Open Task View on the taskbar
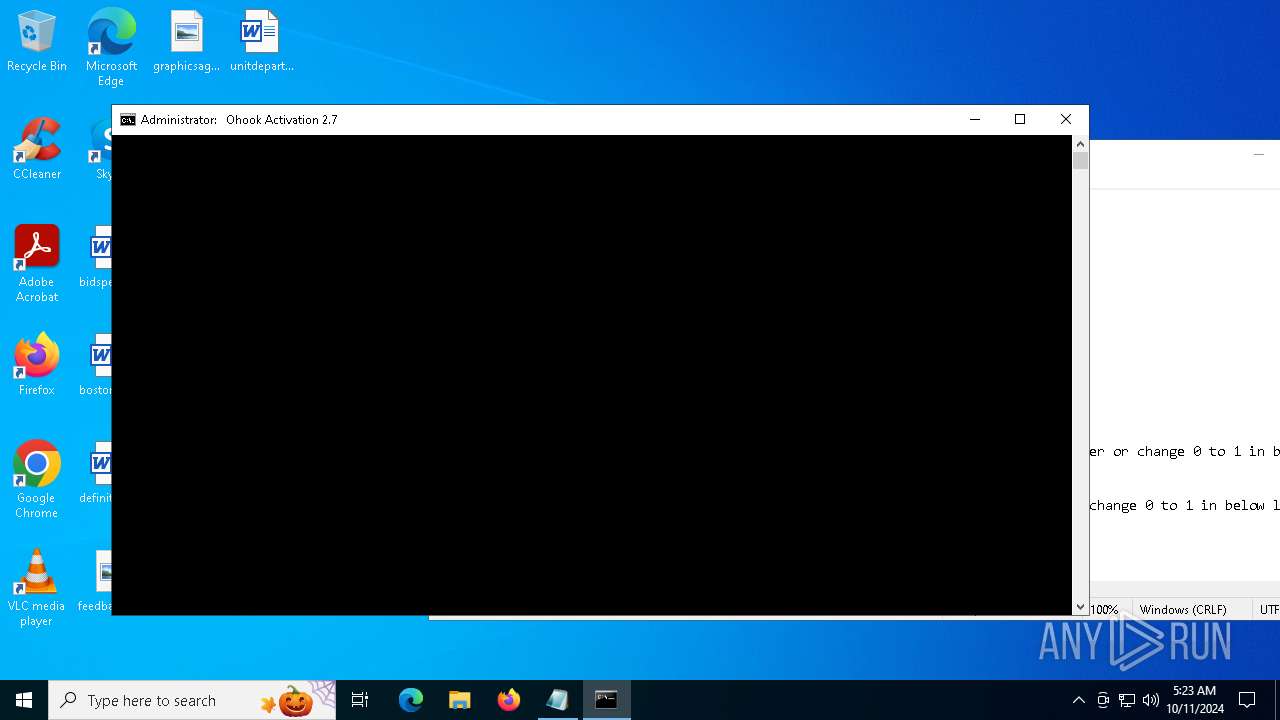Viewport: 1280px width, 720px height. (x=360, y=700)
